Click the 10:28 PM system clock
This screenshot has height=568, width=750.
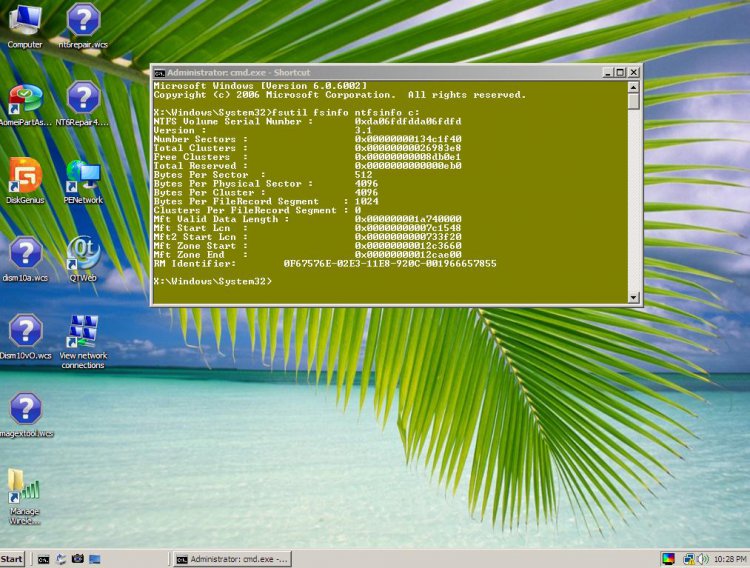(x=730, y=559)
